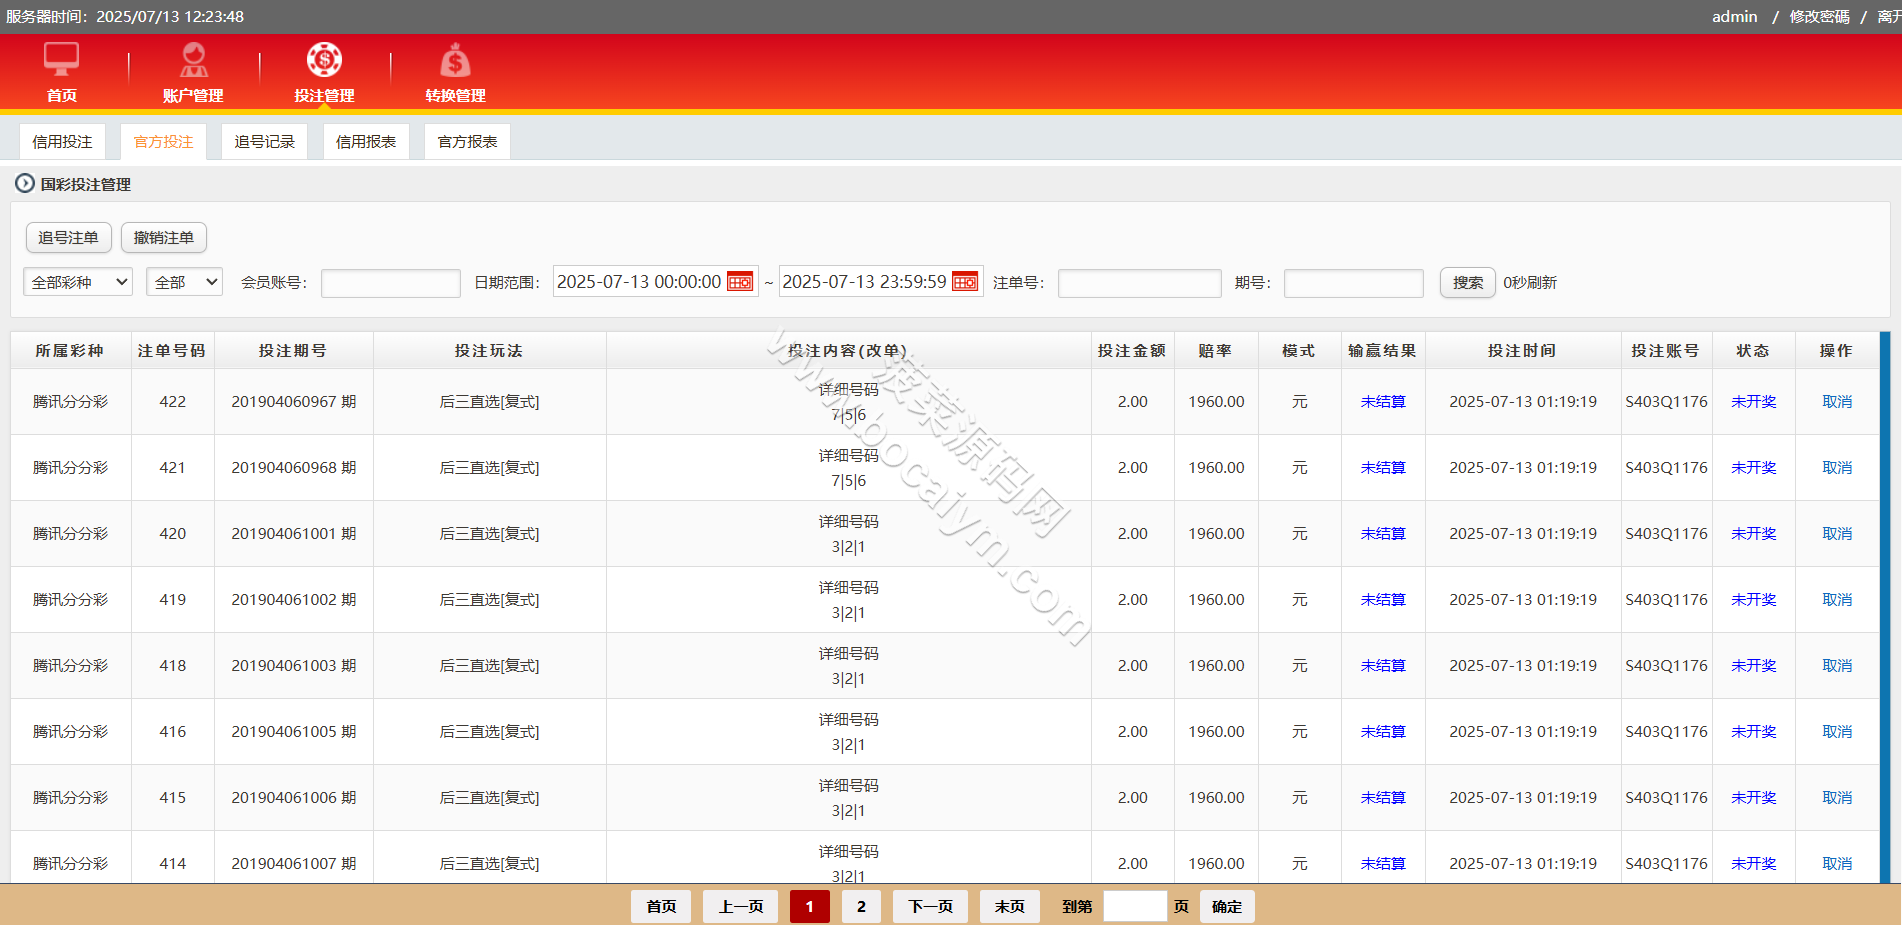The width and height of the screenshot is (1902, 925).
Task: Cancel bet order 419
Action: click(1836, 600)
